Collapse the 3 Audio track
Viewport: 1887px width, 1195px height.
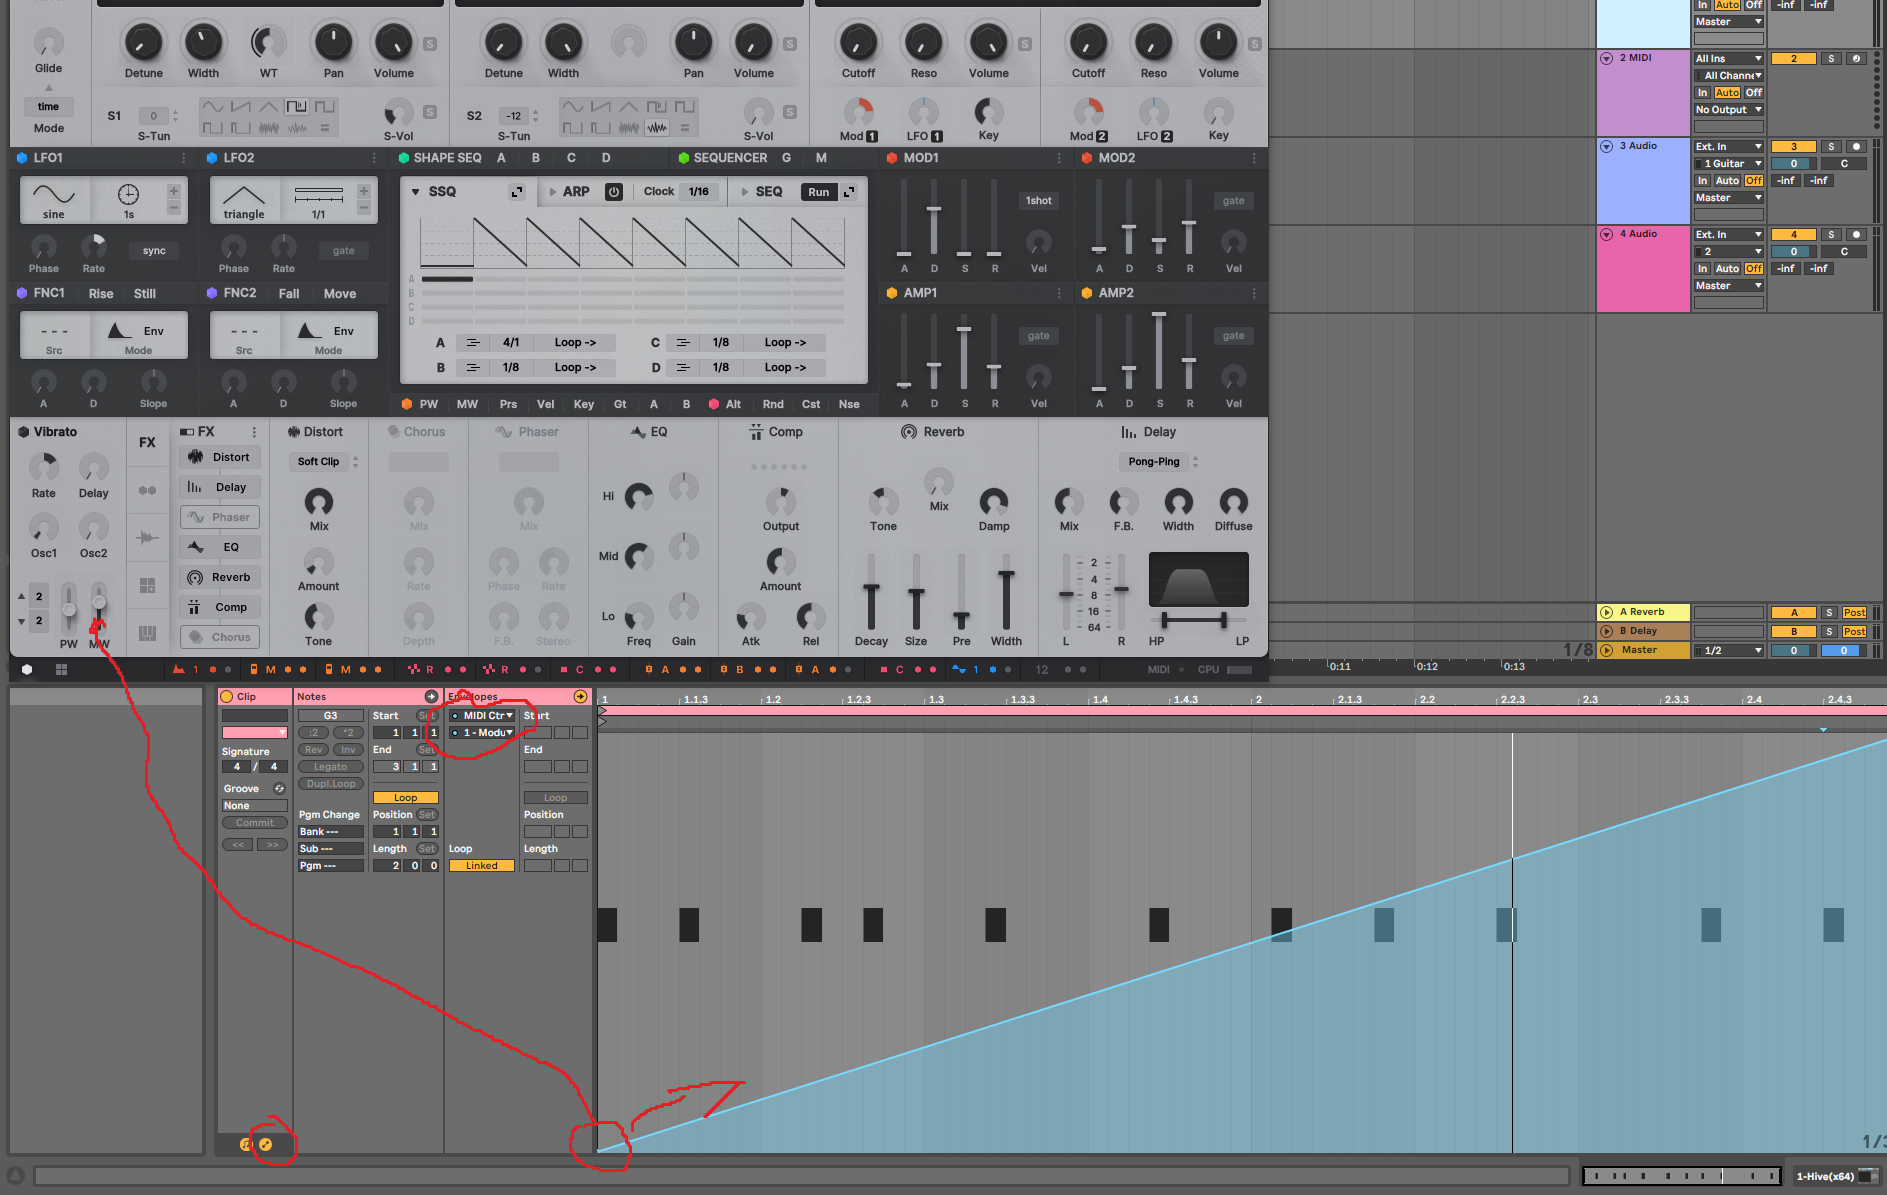coord(1607,147)
